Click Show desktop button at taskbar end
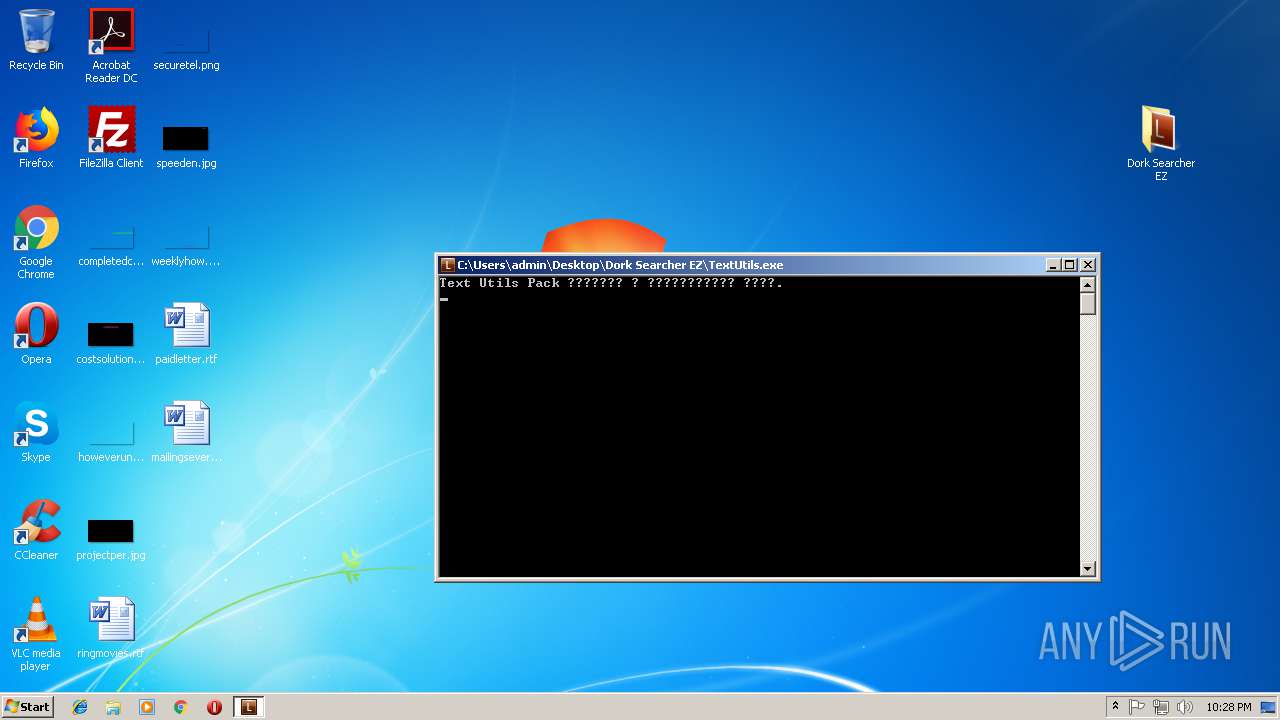 click(1270, 707)
